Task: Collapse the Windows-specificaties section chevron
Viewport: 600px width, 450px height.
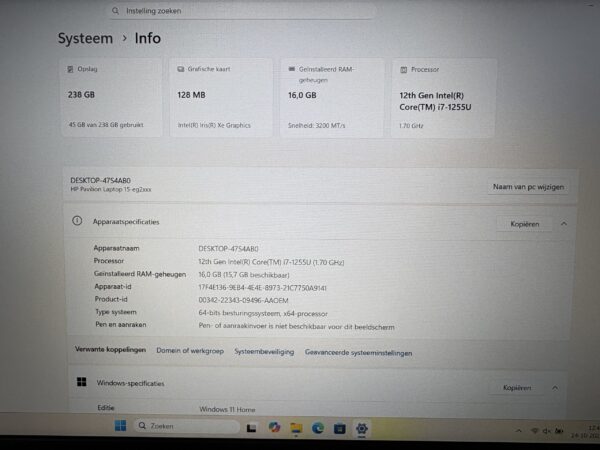Action: pyautogui.click(x=555, y=388)
